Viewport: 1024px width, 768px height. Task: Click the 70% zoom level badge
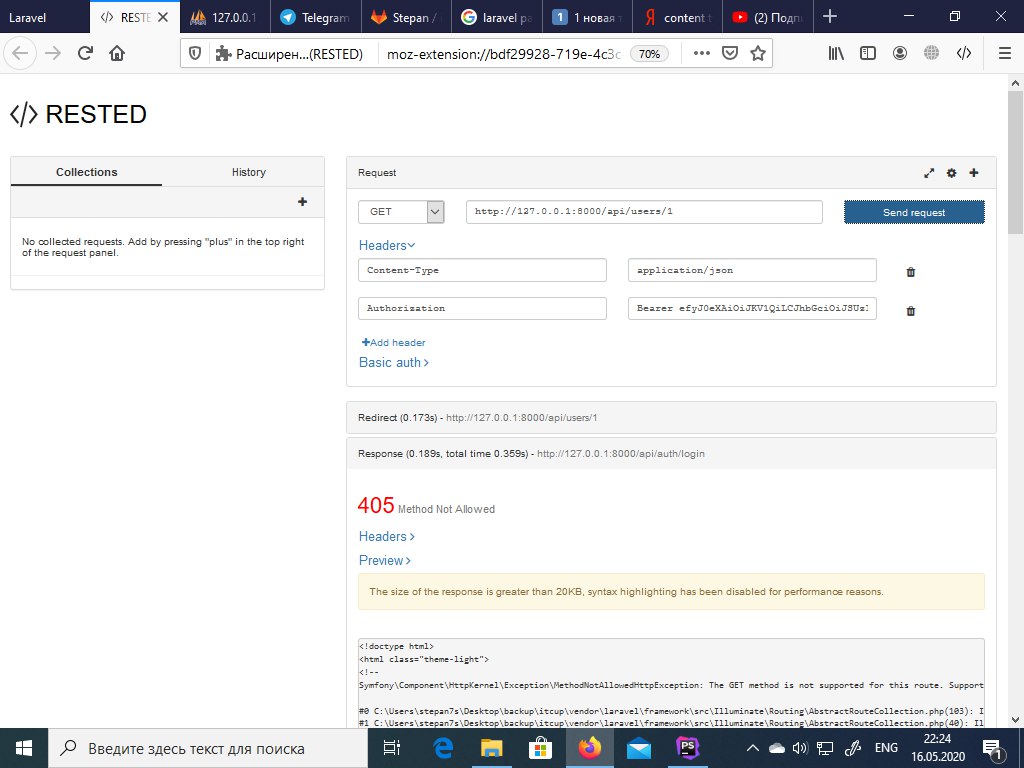[x=649, y=54]
